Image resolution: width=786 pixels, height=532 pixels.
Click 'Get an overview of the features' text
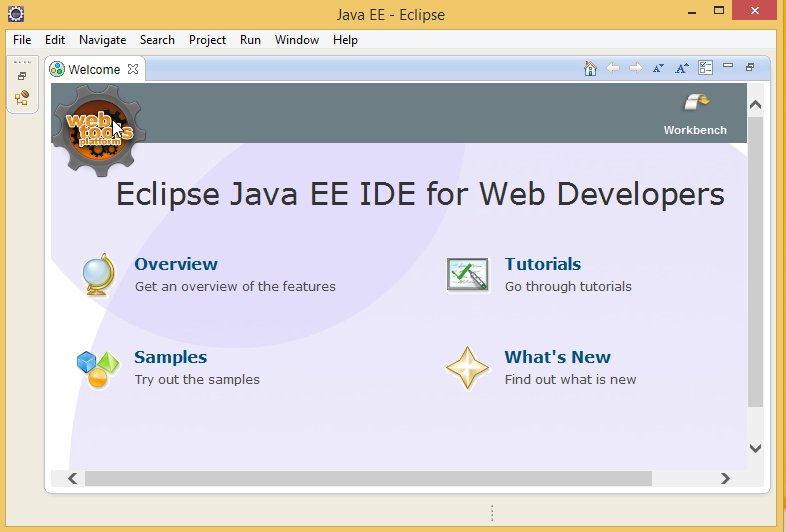pyautogui.click(x=235, y=286)
